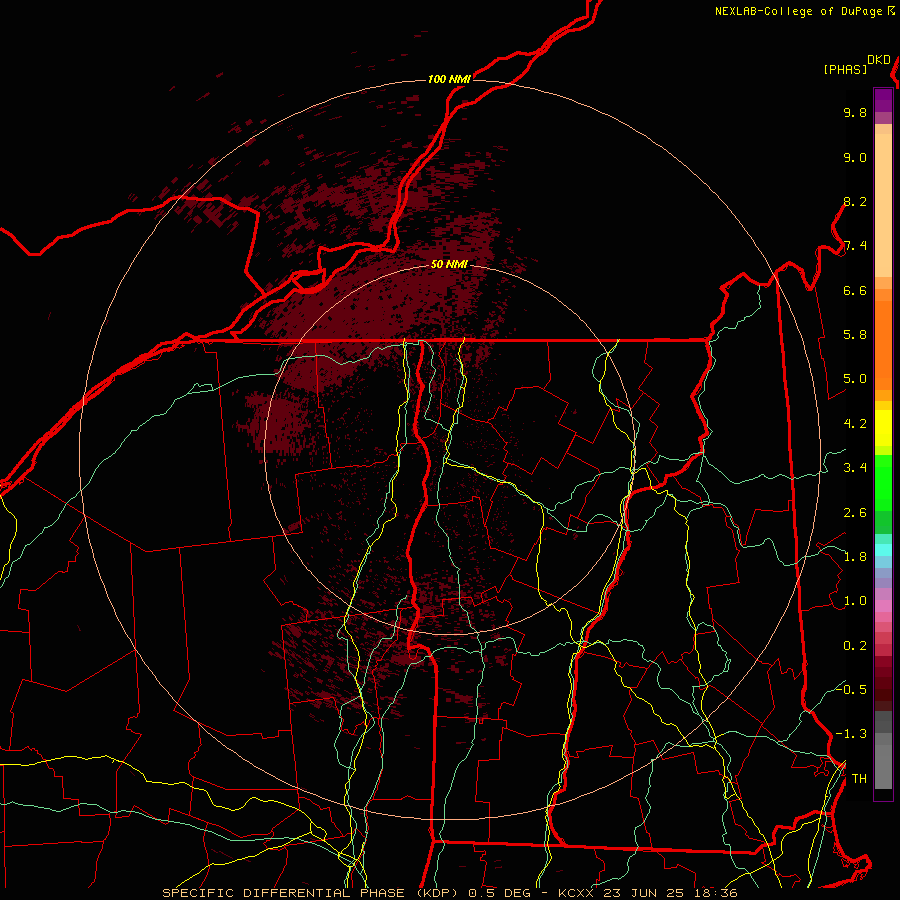900x900 pixels.
Task: Click the 9.8 scale value
Action: (x=855, y=112)
